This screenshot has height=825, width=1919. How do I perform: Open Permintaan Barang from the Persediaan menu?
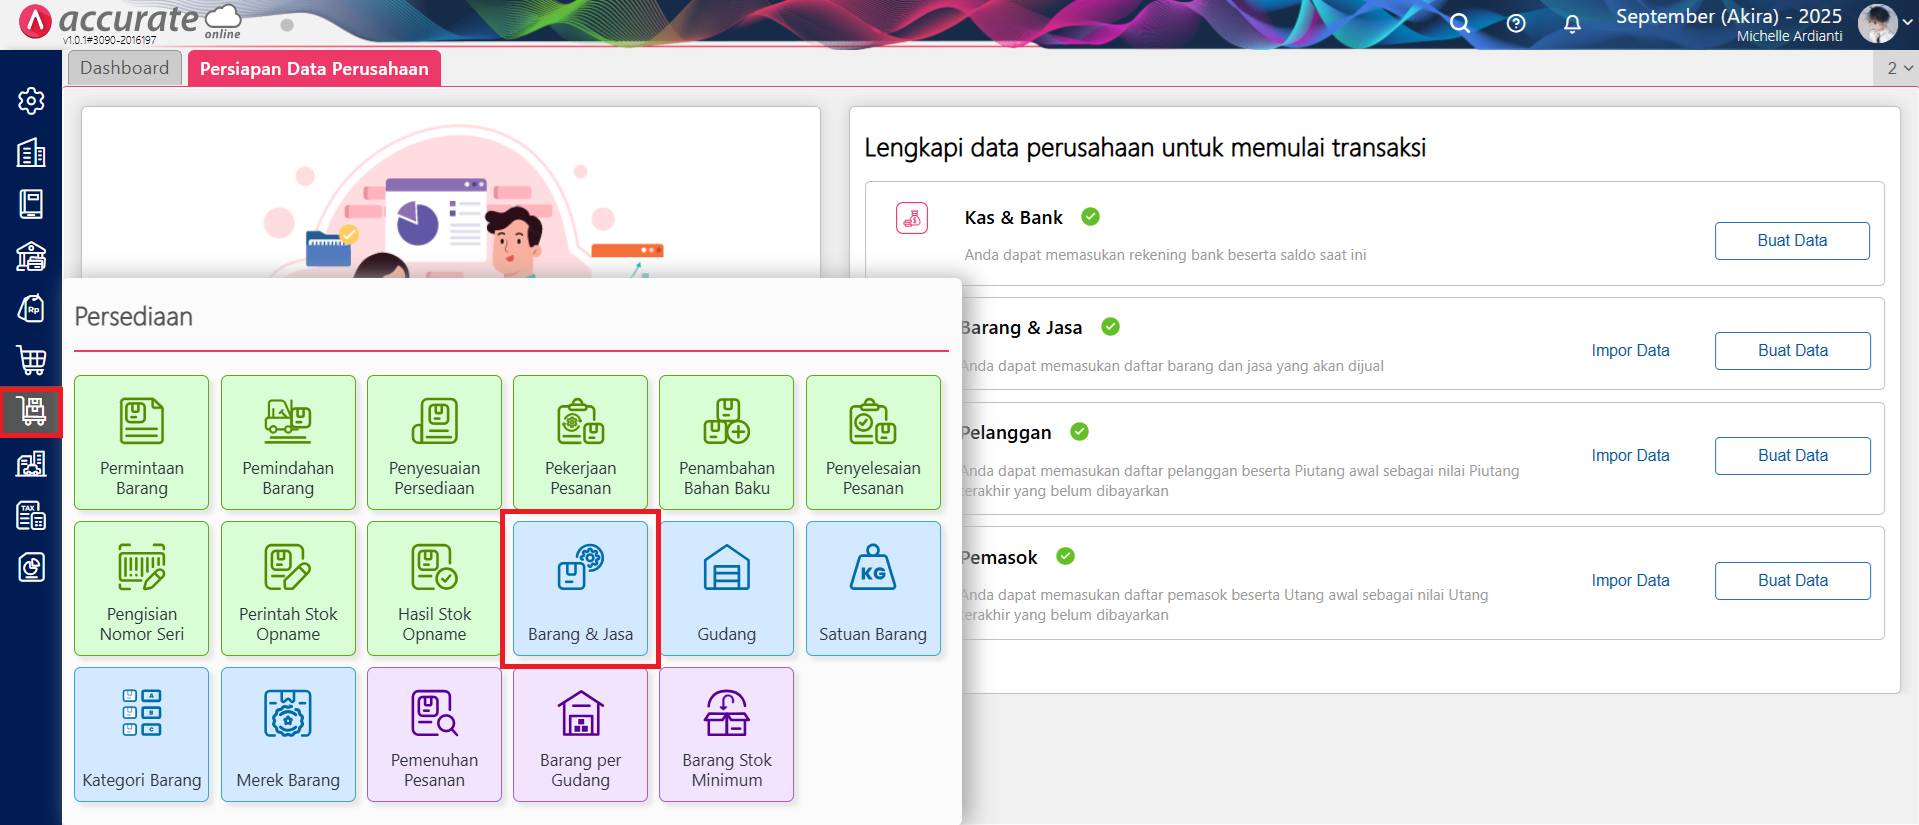click(x=142, y=442)
